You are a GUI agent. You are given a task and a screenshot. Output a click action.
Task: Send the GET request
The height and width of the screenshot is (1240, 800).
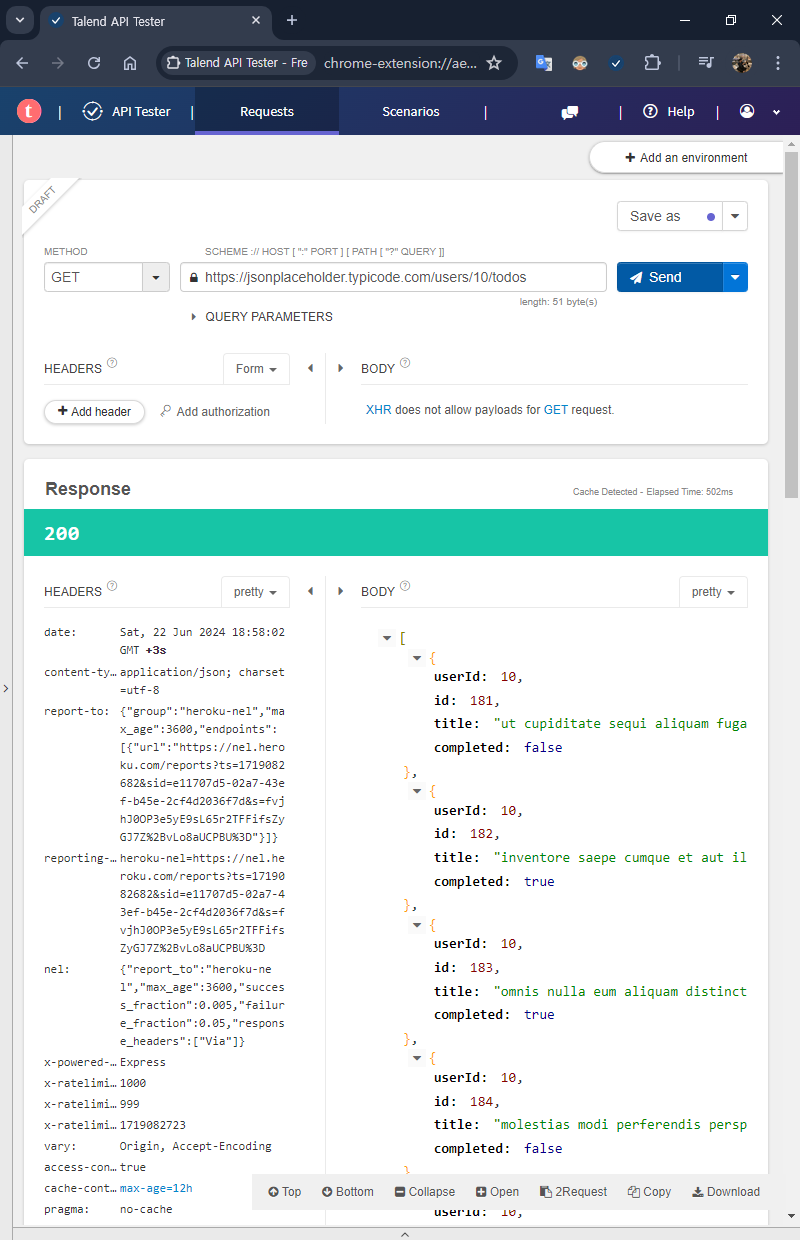click(669, 277)
